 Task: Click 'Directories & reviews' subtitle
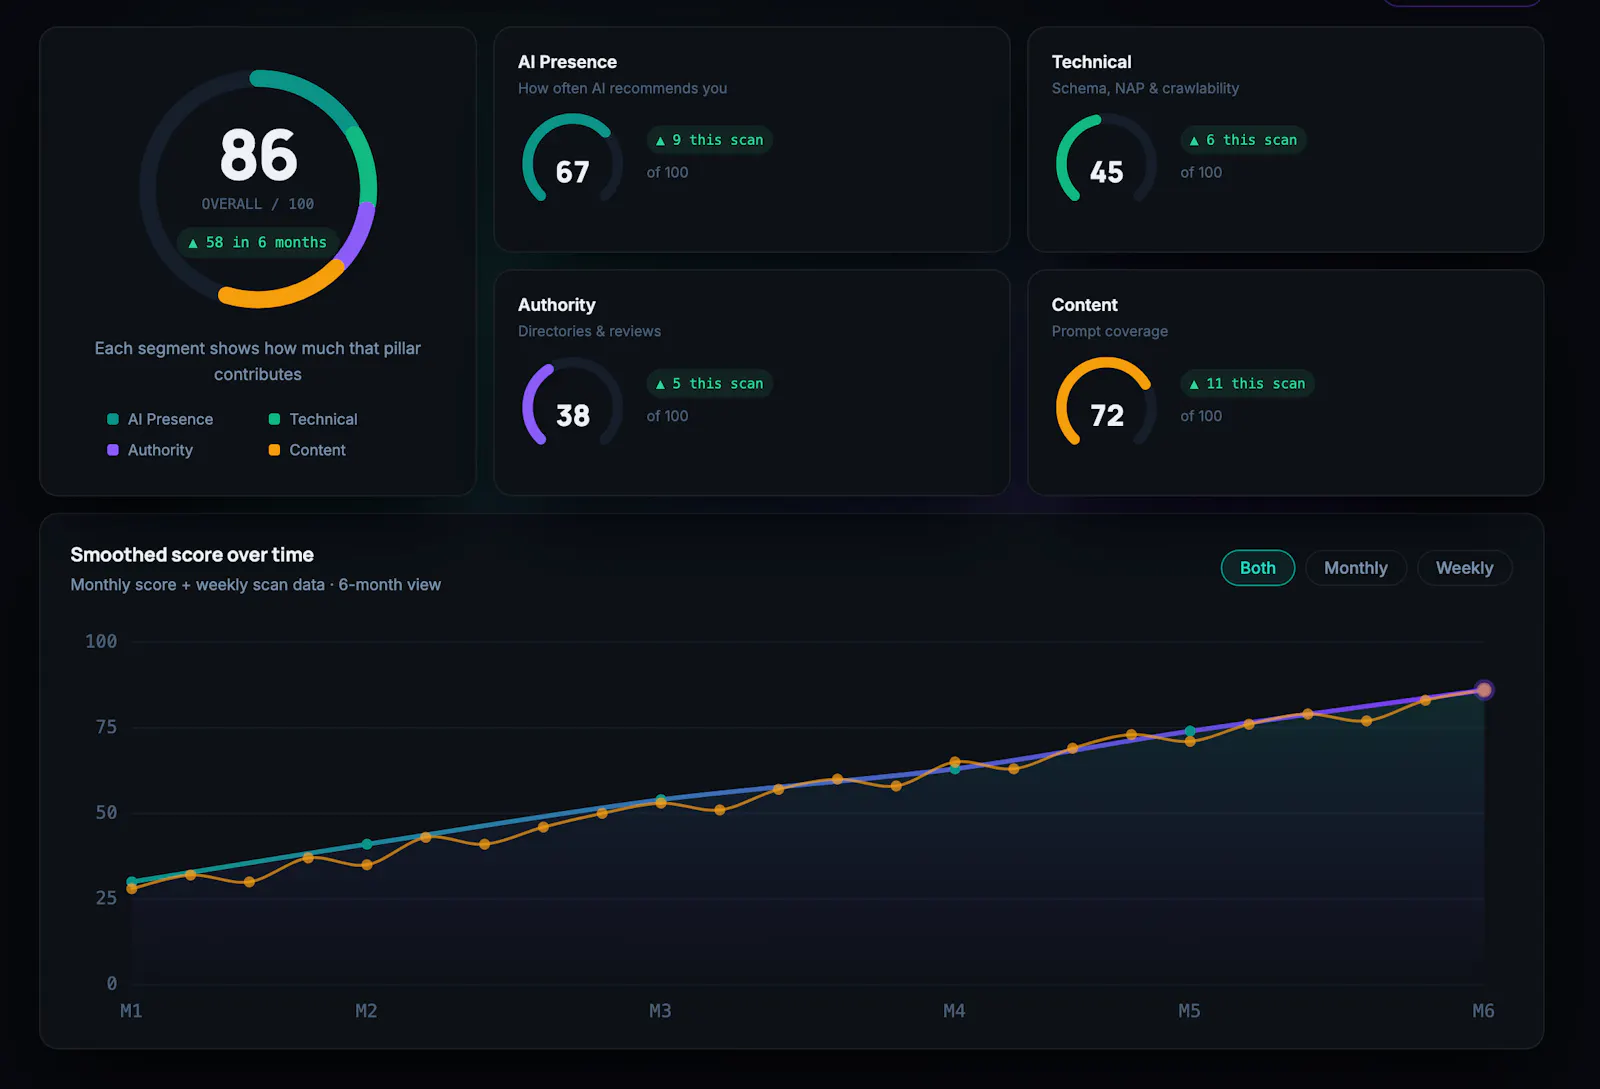[x=589, y=331]
